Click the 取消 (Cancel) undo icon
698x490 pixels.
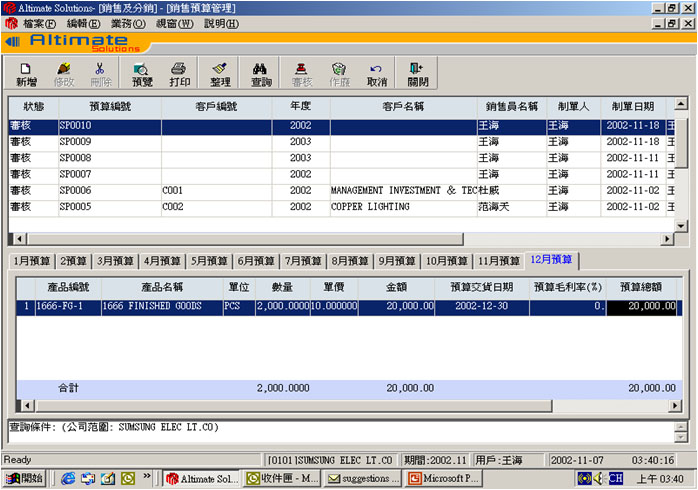[x=377, y=74]
